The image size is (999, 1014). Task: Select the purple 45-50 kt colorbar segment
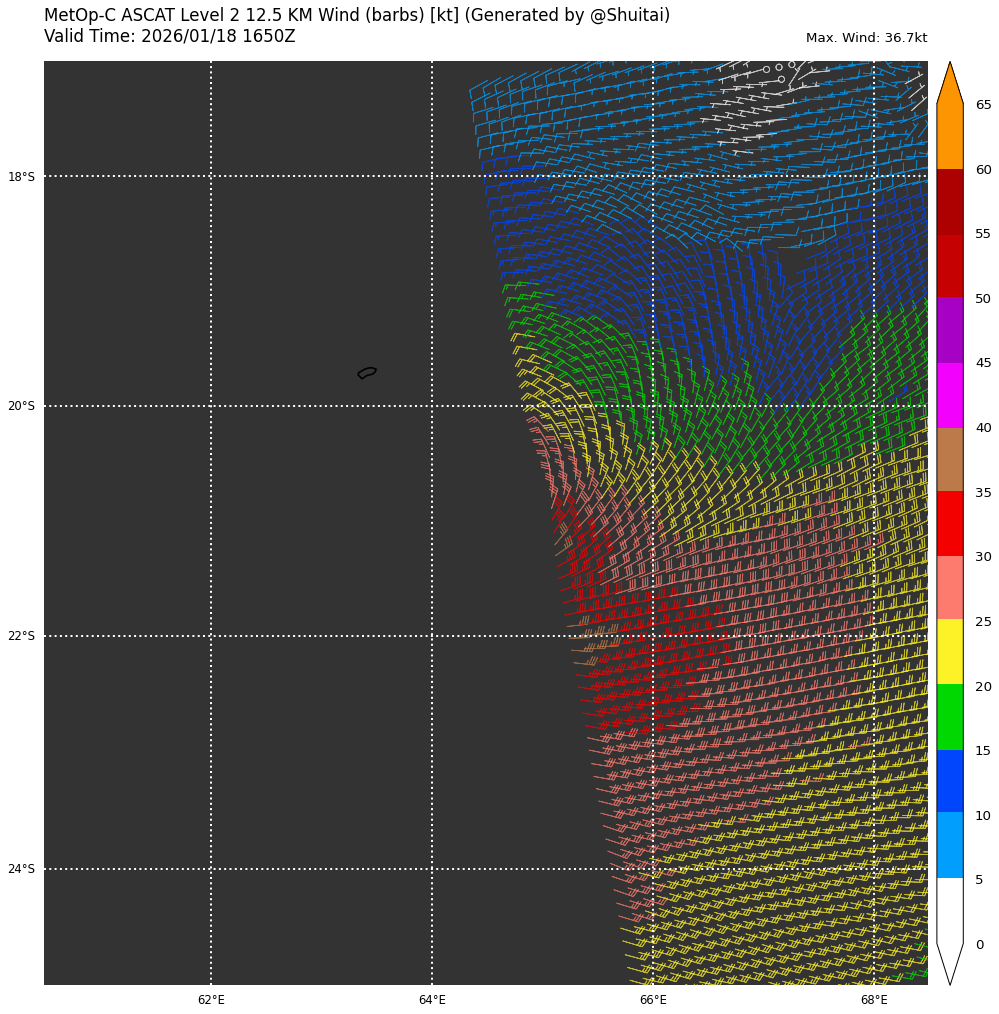point(949,330)
